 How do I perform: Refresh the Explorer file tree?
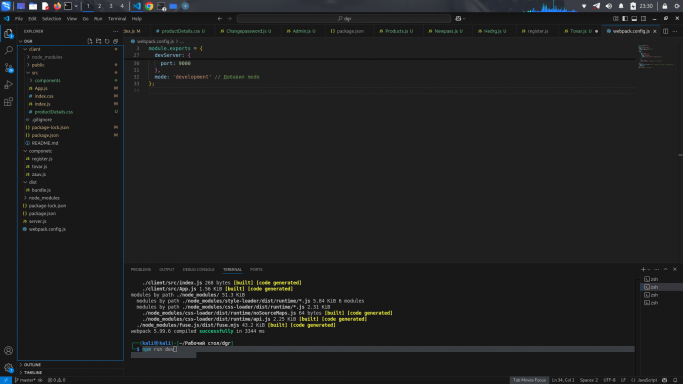click(x=107, y=41)
